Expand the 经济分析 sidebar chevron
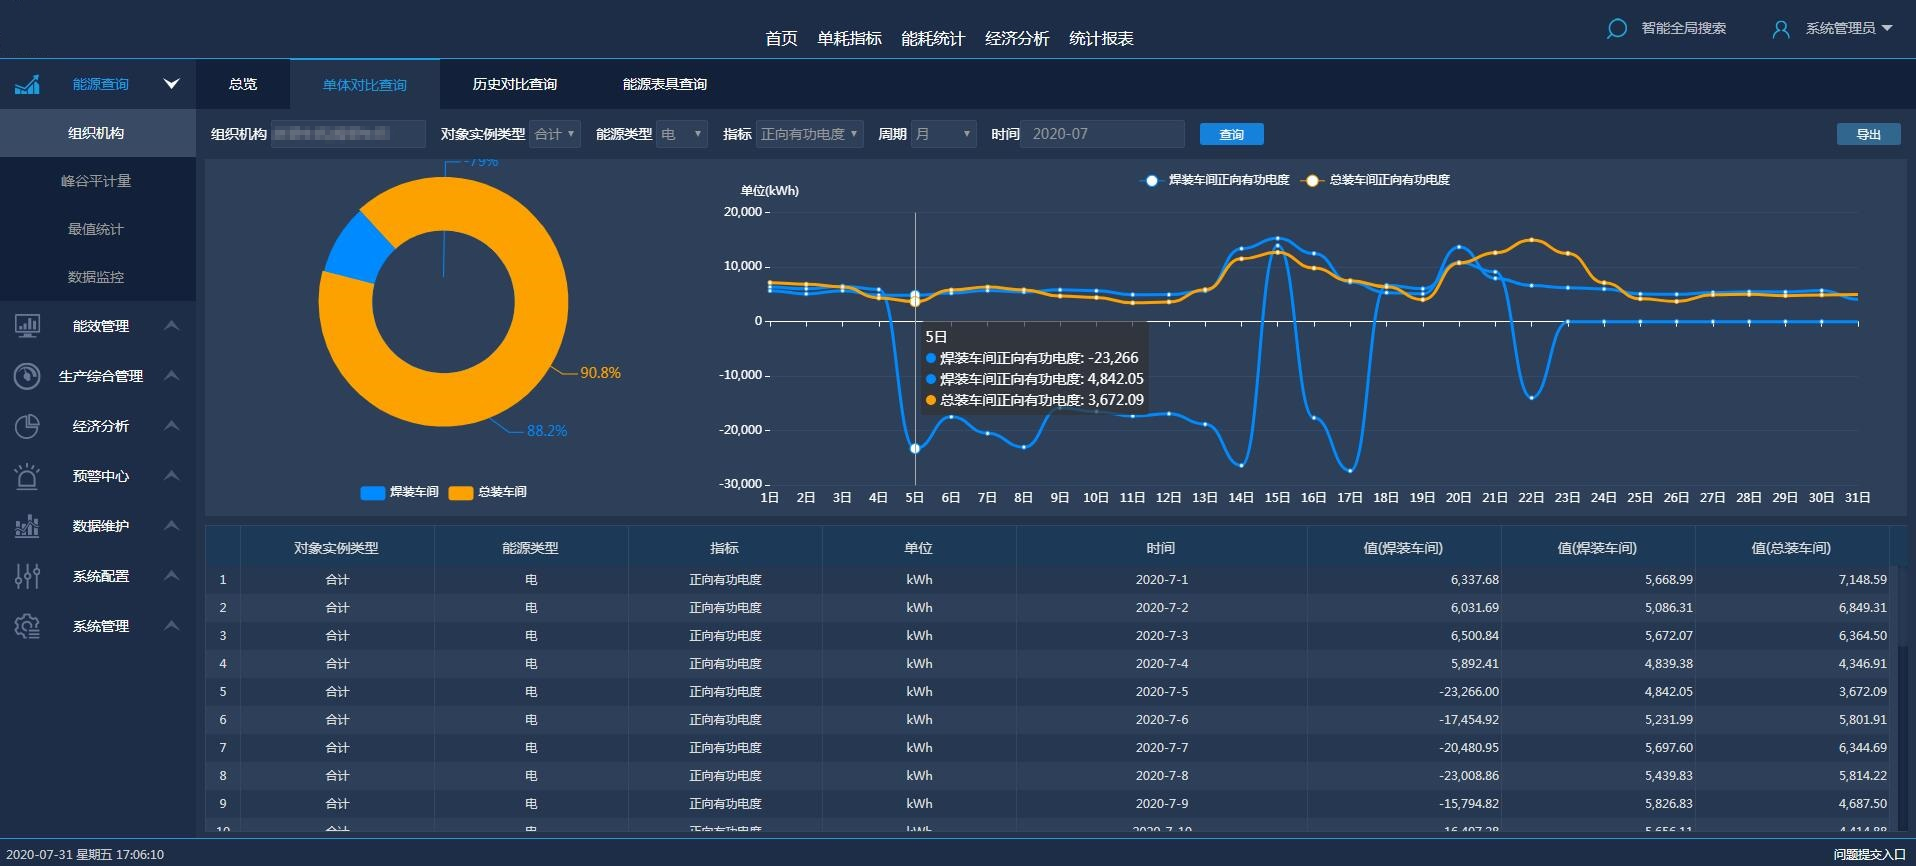 171,425
